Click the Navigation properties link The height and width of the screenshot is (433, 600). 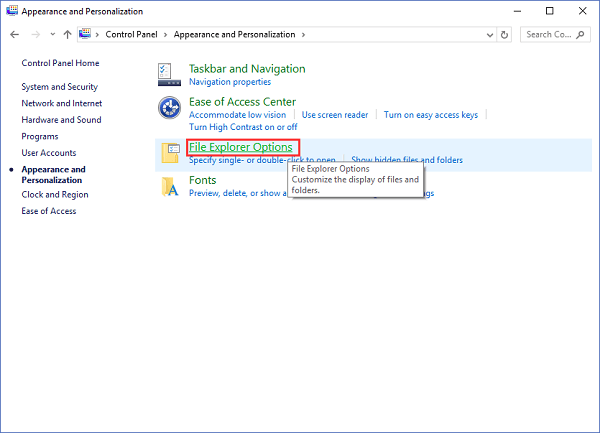pos(229,81)
